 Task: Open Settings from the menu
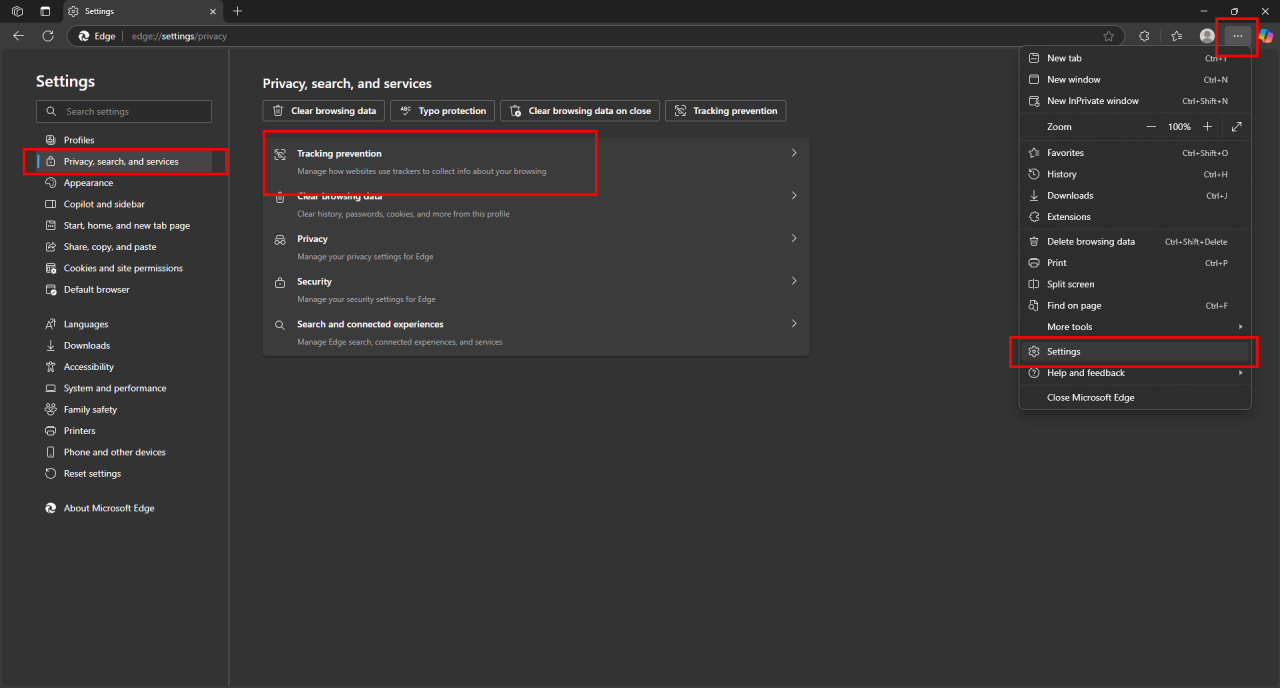[x=1135, y=352]
